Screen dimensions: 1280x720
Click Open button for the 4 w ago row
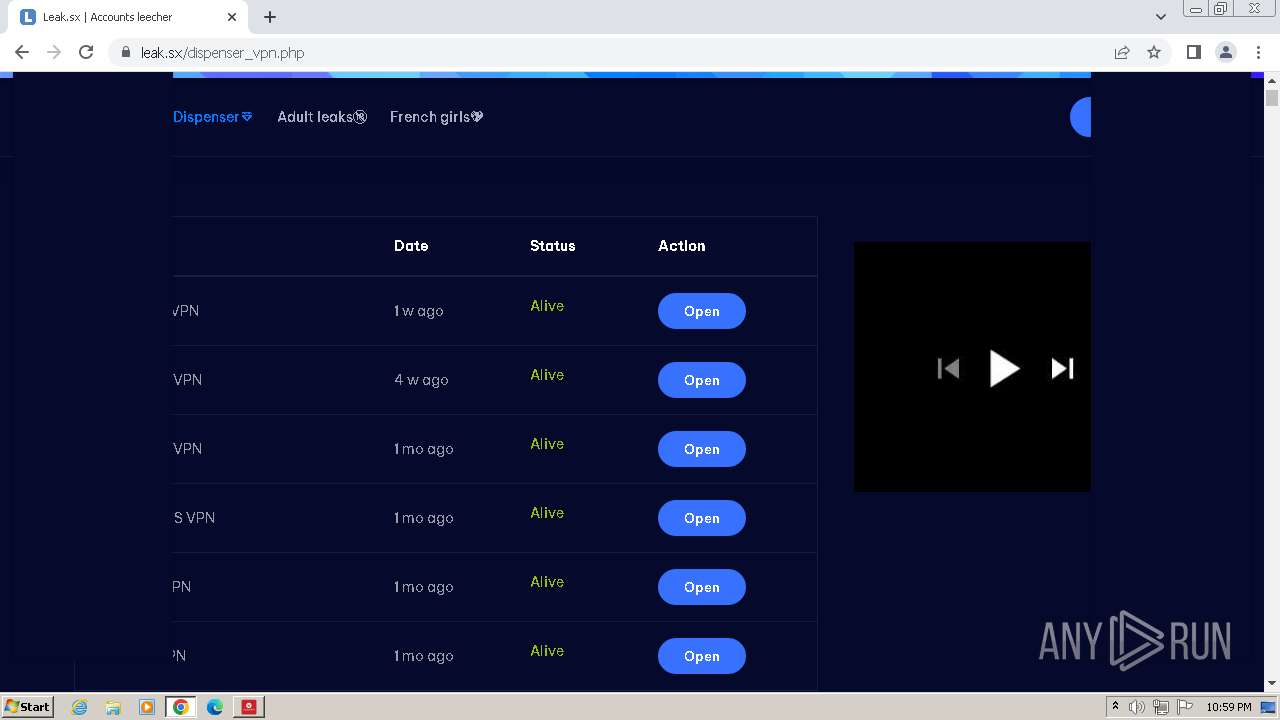click(701, 380)
